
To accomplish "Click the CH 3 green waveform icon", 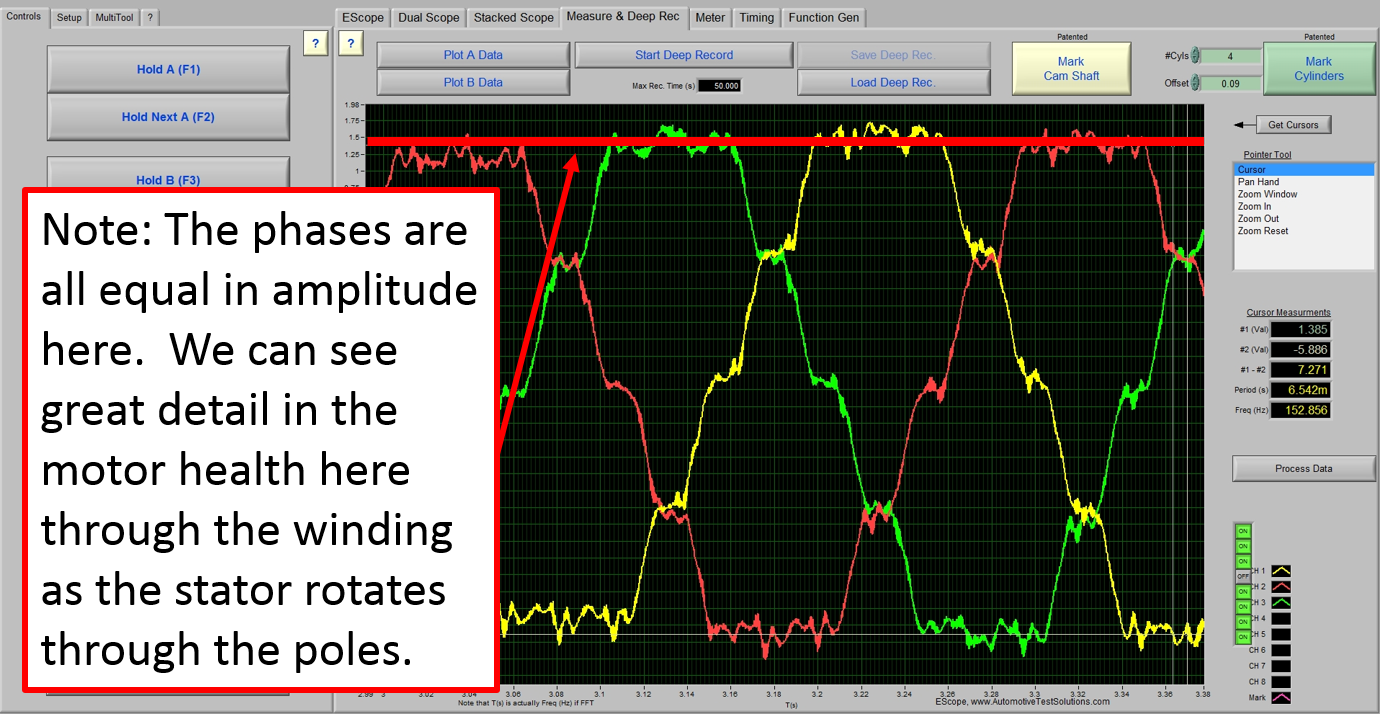I will tap(1279, 602).
